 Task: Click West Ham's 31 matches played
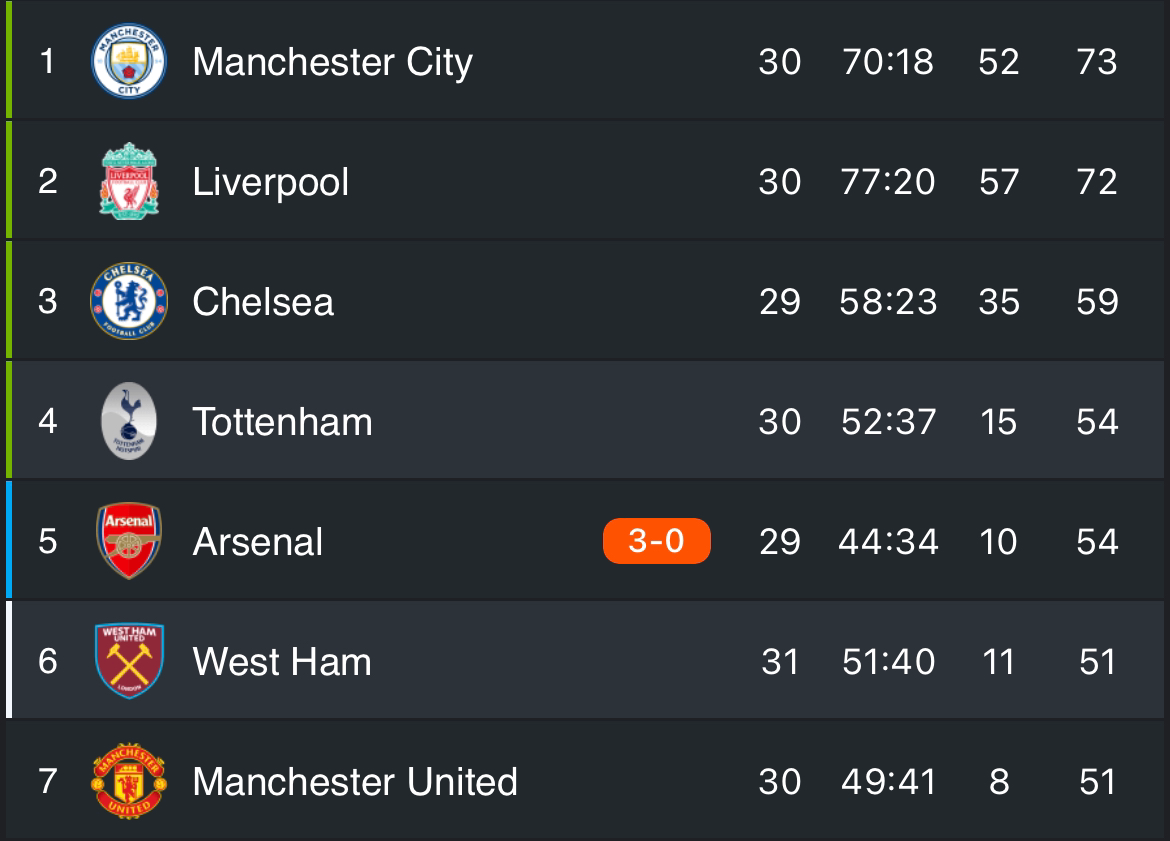[x=780, y=662]
